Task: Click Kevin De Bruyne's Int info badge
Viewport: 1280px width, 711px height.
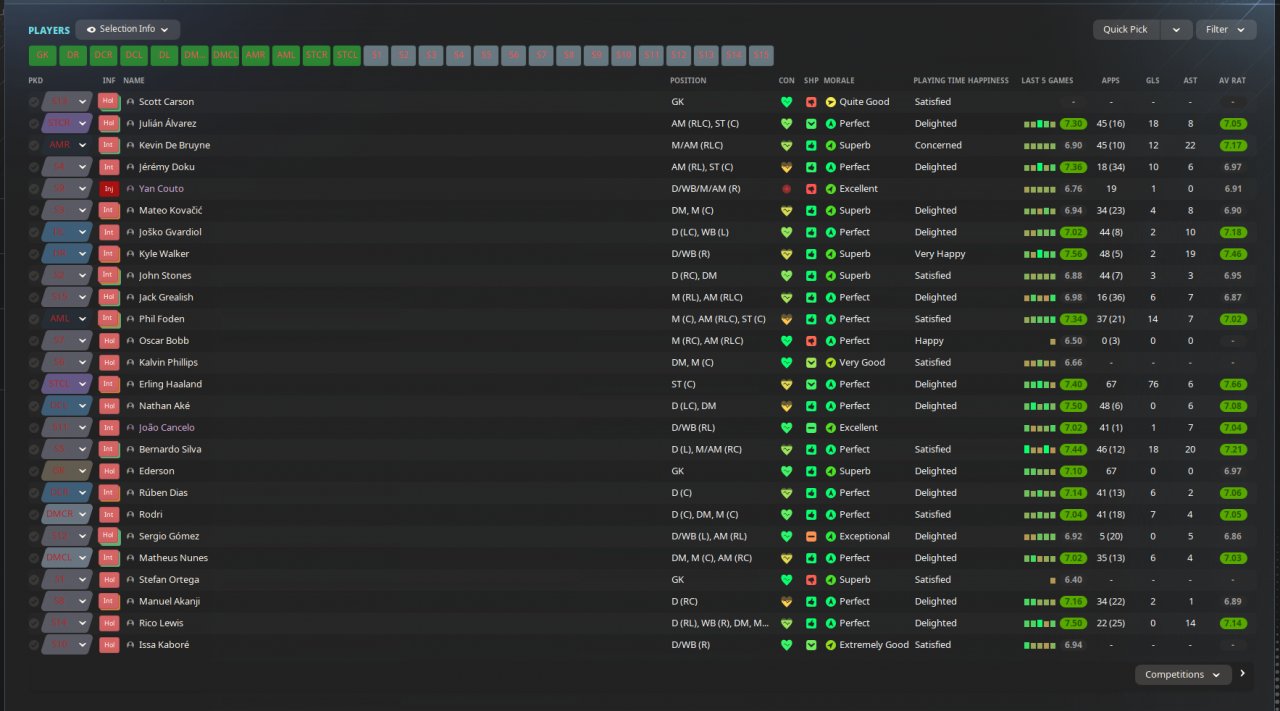Action: (109, 145)
